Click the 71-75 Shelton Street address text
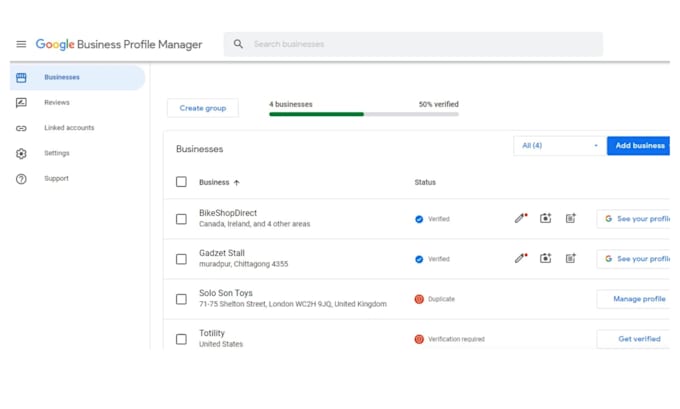Screen dimensions: 680x409 293,304
